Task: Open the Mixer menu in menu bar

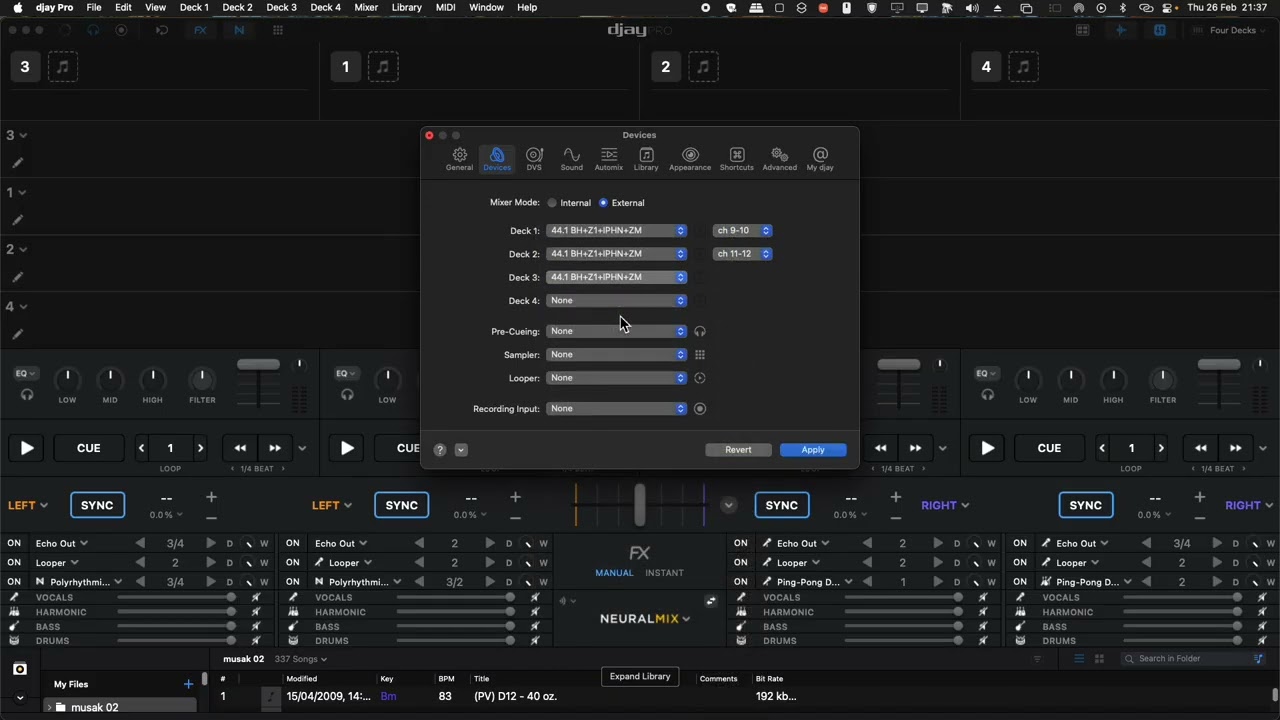Action: (x=366, y=8)
